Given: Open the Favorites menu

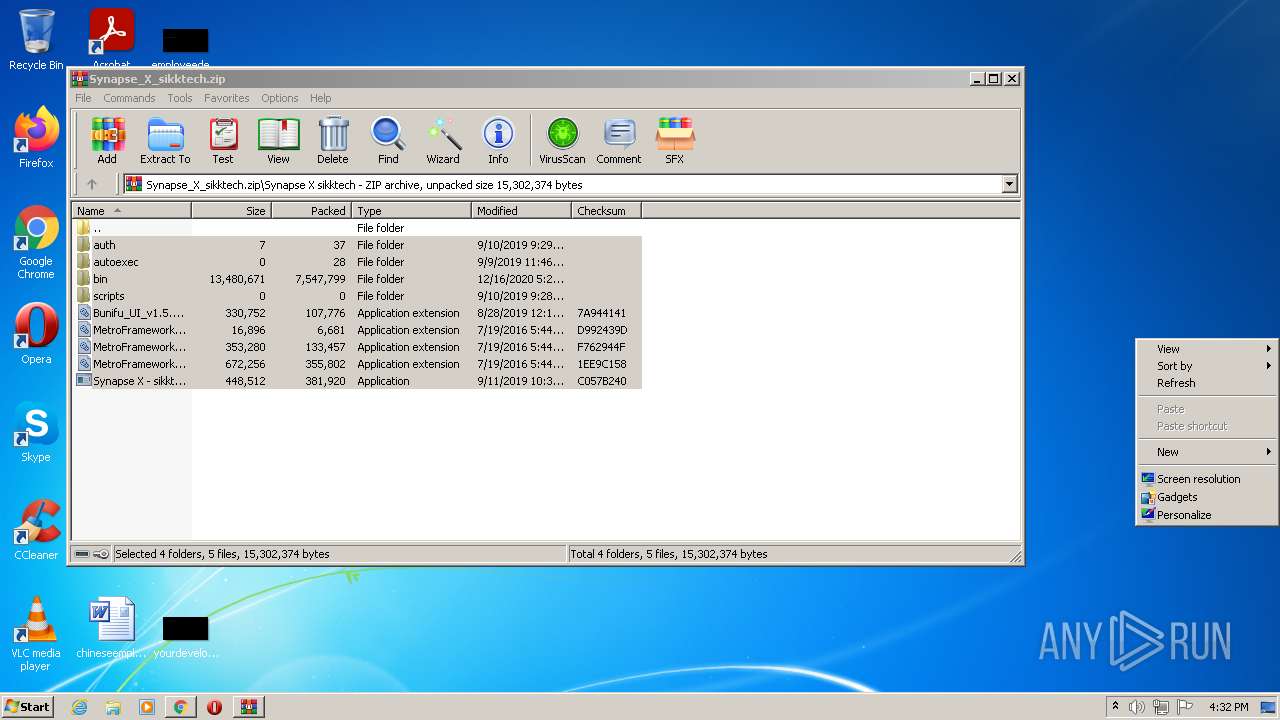Looking at the screenshot, I should point(227,98).
